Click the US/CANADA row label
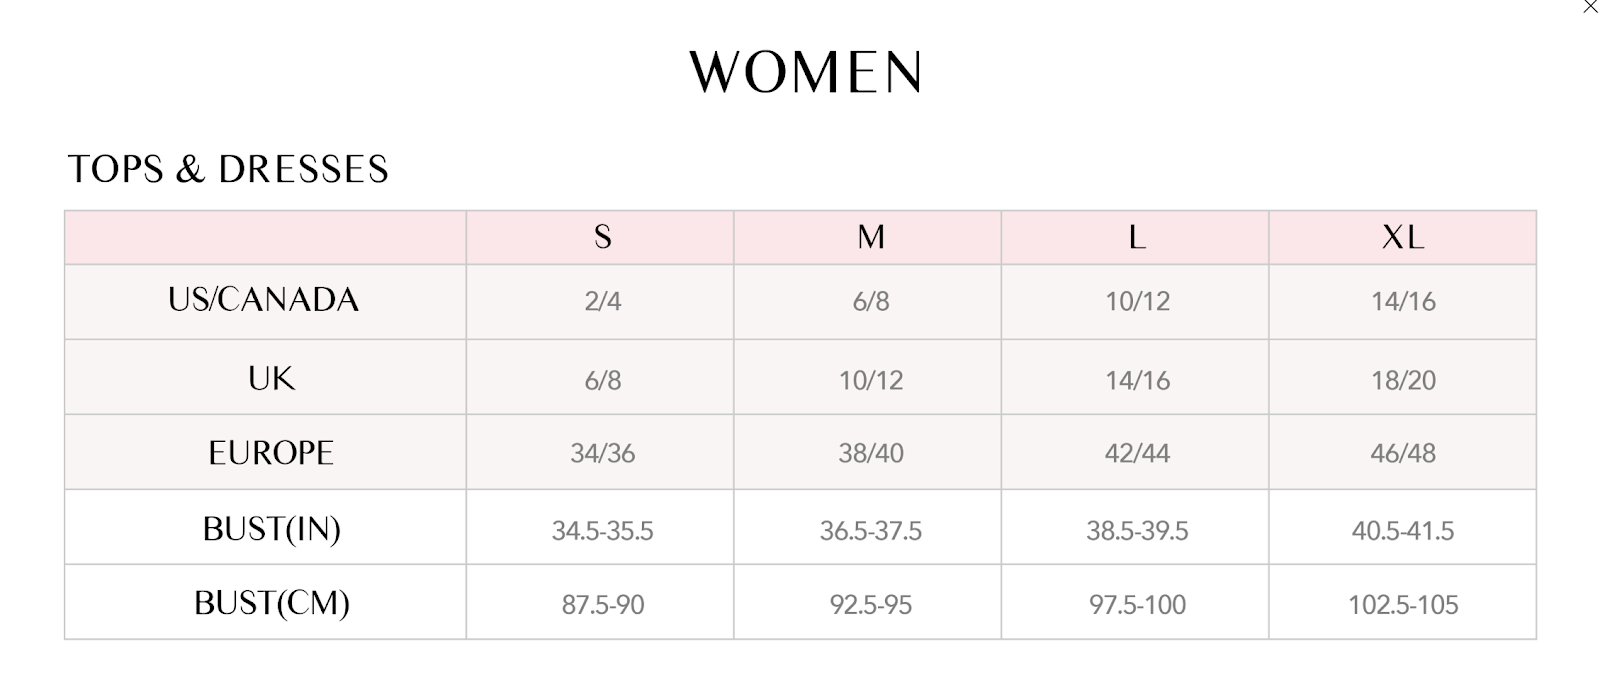The image size is (1600, 695). point(264,300)
